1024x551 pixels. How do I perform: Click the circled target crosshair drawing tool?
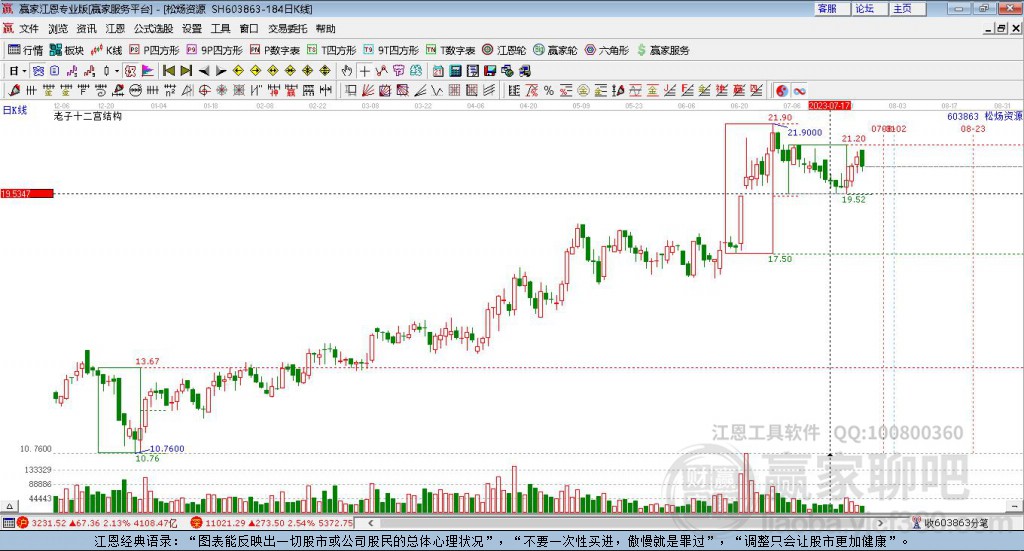point(204,91)
